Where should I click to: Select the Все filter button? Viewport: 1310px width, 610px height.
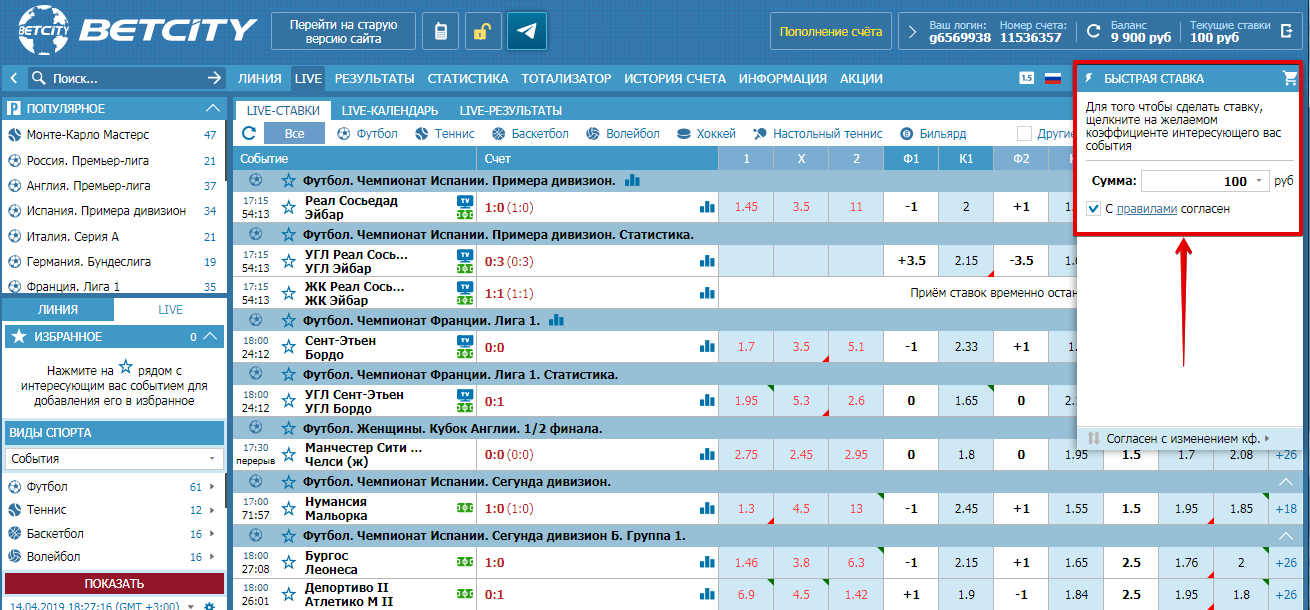(x=294, y=133)
